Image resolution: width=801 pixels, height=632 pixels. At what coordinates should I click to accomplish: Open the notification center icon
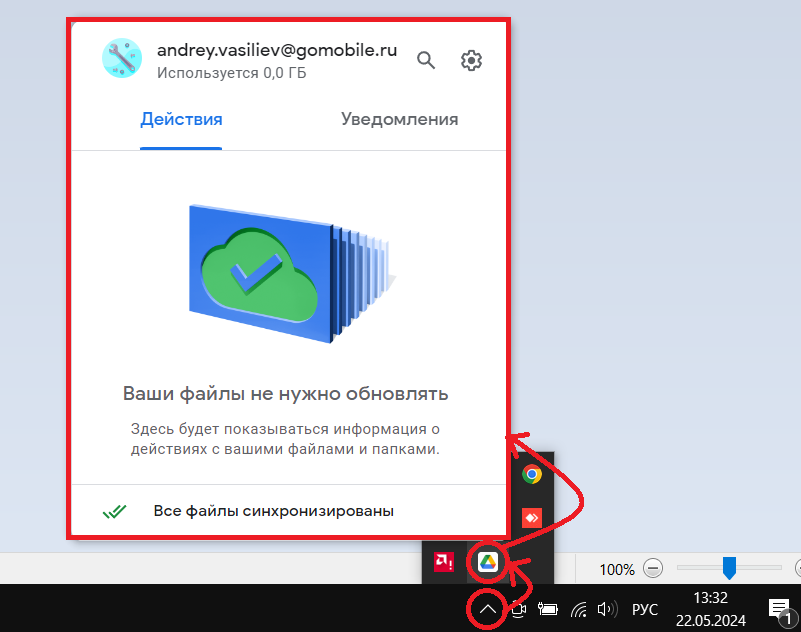[779, 609]
